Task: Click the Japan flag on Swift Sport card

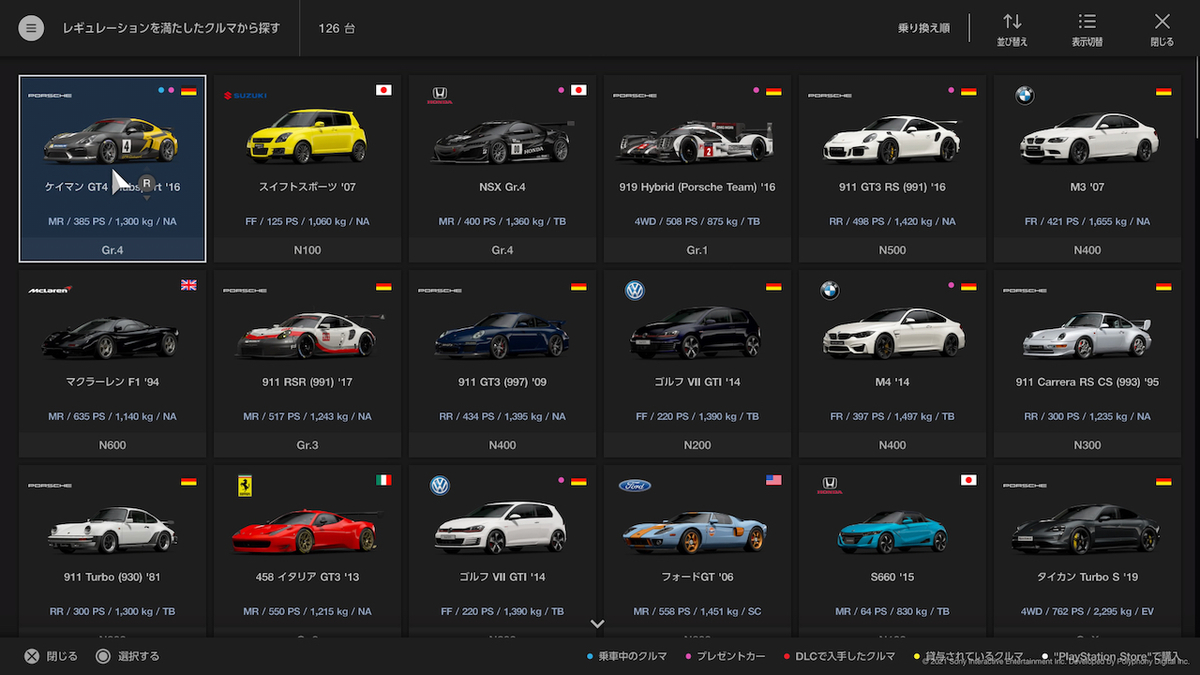Action: (x=383, y=90)
